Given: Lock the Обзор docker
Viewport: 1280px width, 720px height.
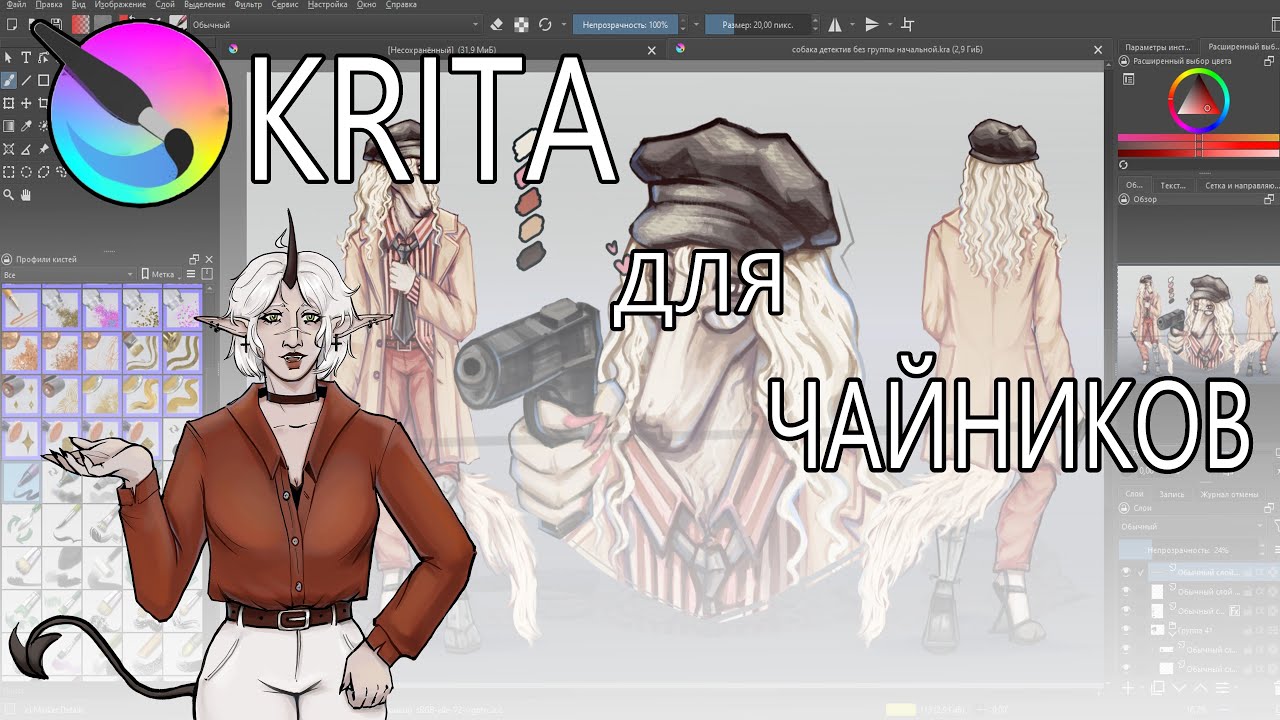Looking at the screenshot, I should (1124, 199).
